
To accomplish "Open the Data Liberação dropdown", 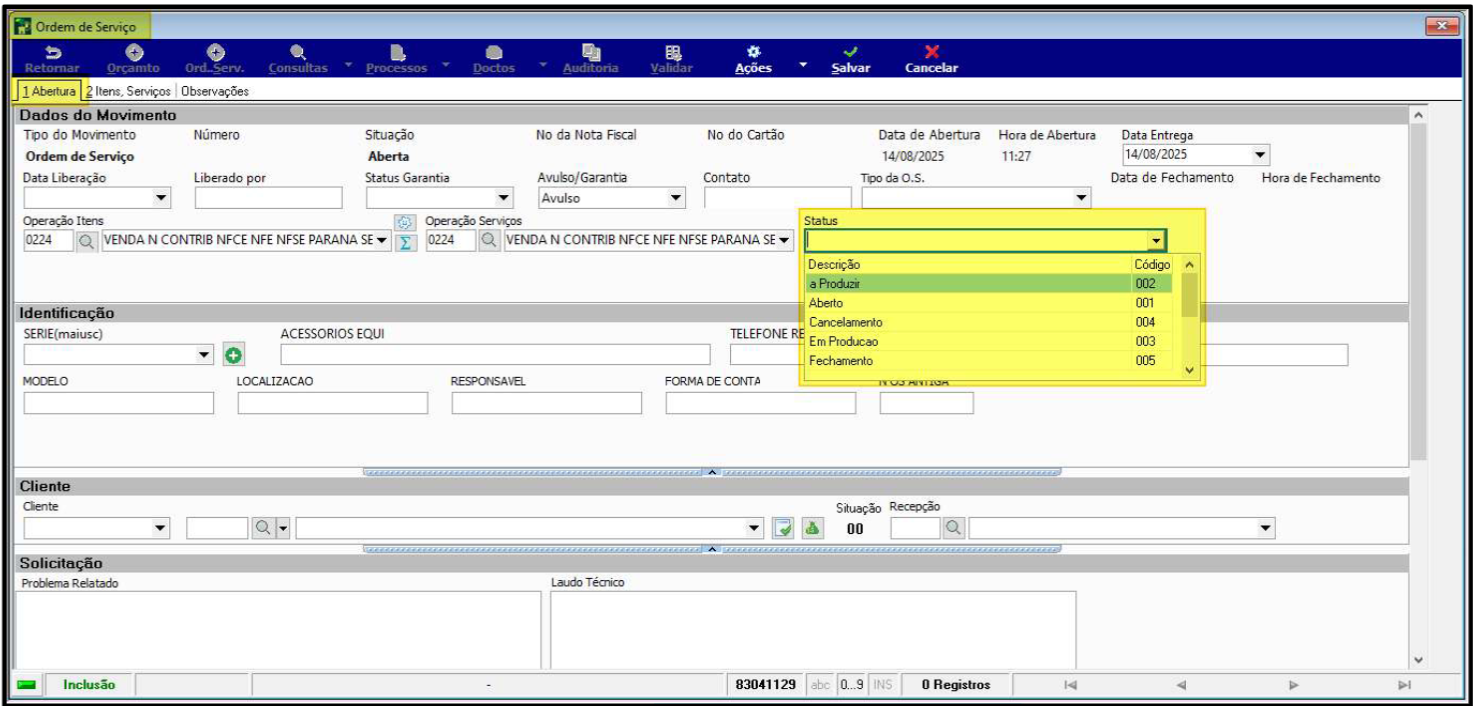I will tap(162, 198).
